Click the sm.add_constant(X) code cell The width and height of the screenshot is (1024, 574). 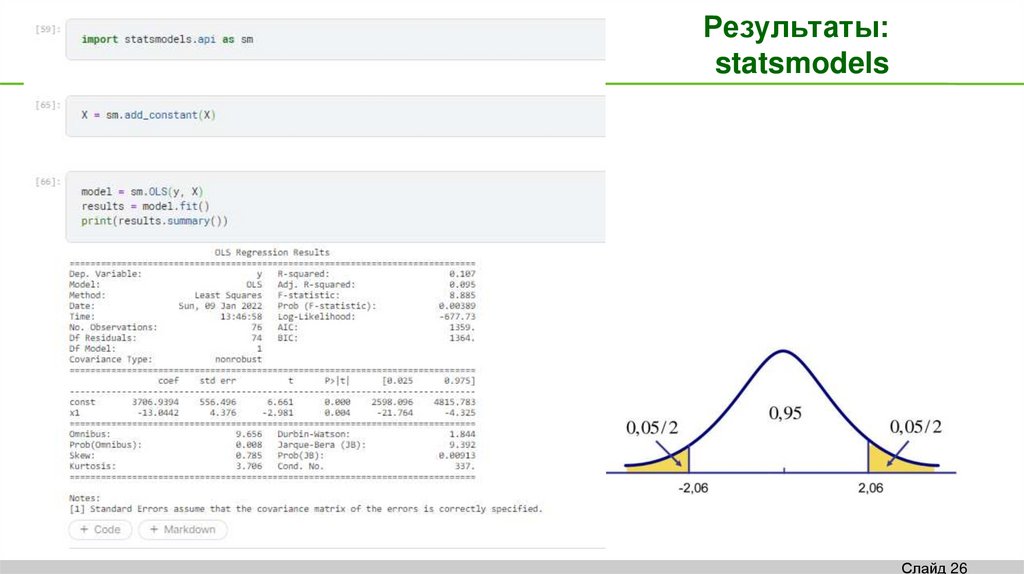[x=335, y=116]
